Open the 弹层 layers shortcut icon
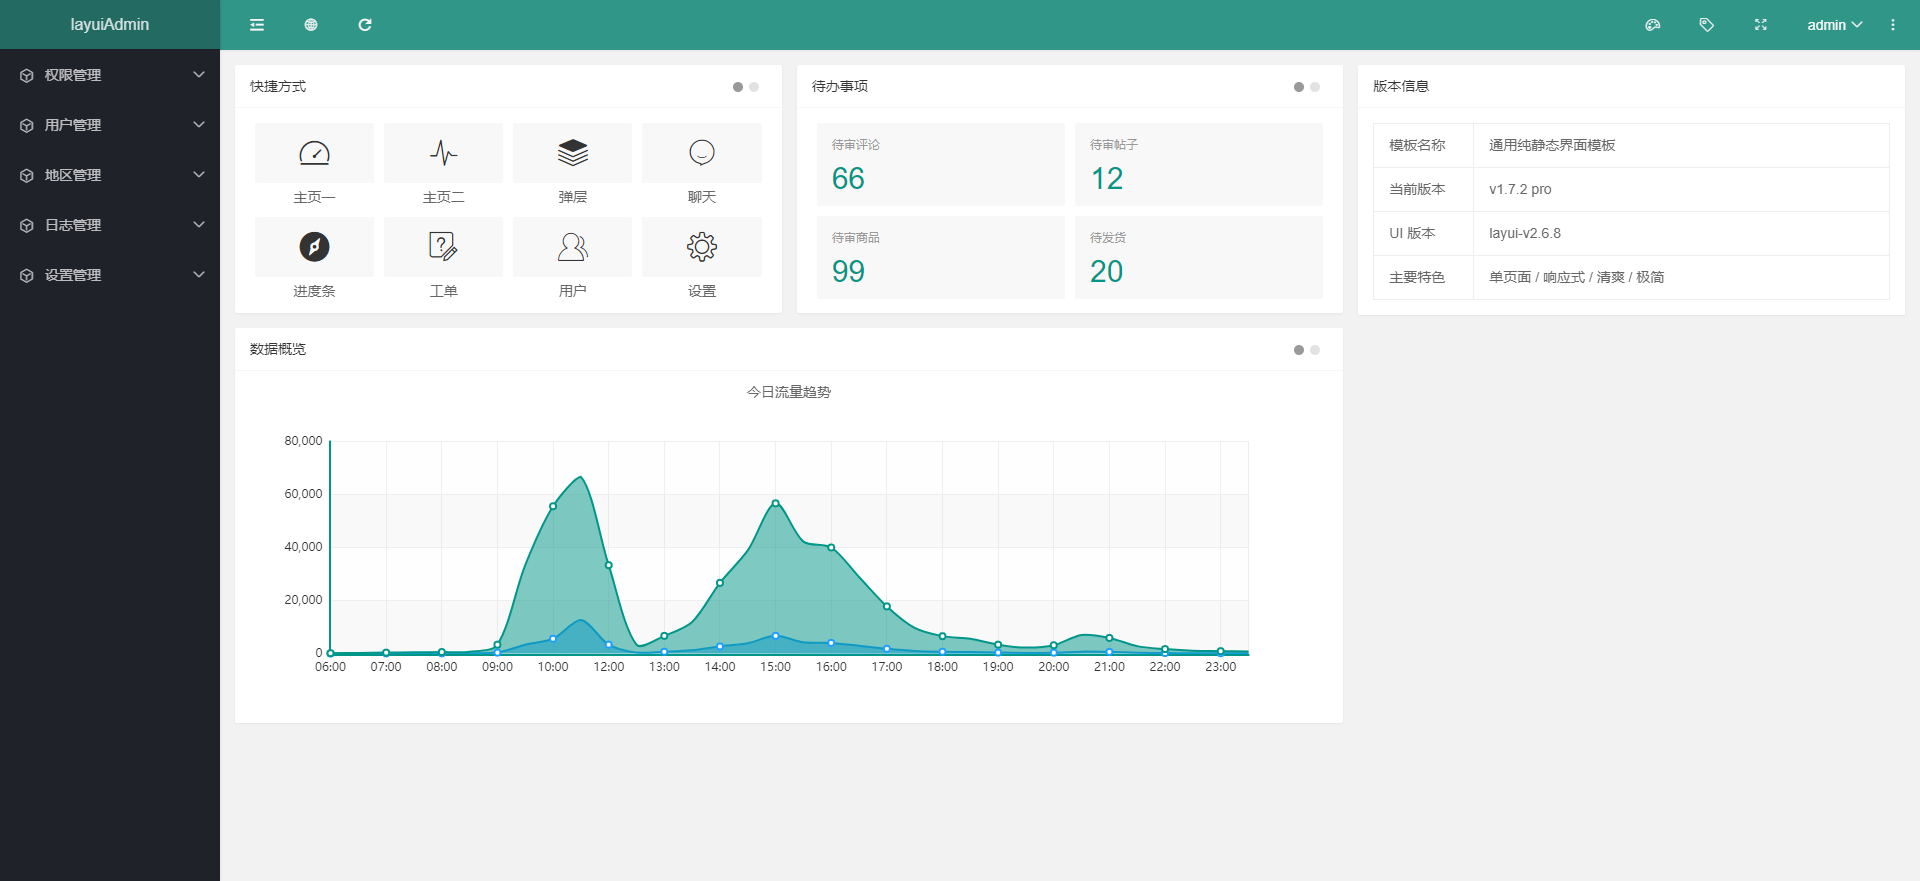Viewport: 1920px width, 881px height. coord(572,153)
